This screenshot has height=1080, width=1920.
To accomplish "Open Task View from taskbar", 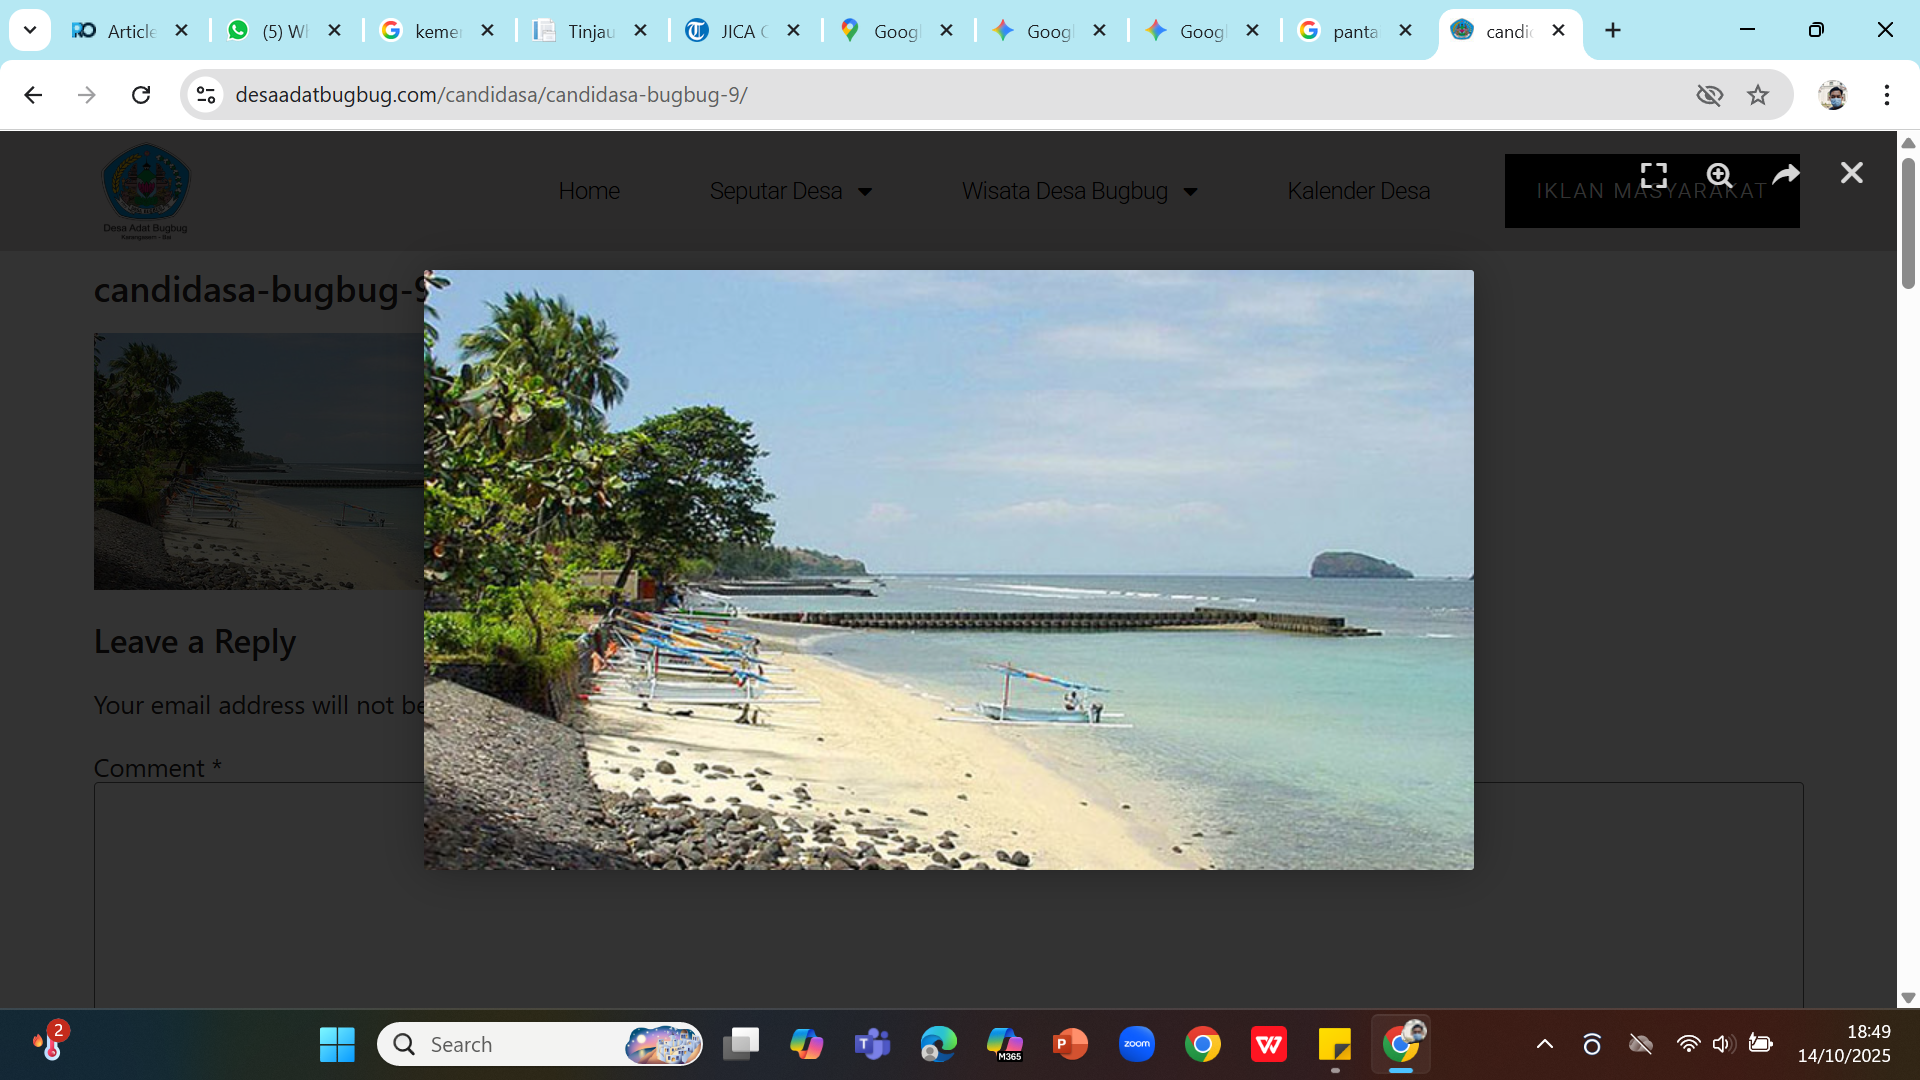I will (x=741, y=1045).
